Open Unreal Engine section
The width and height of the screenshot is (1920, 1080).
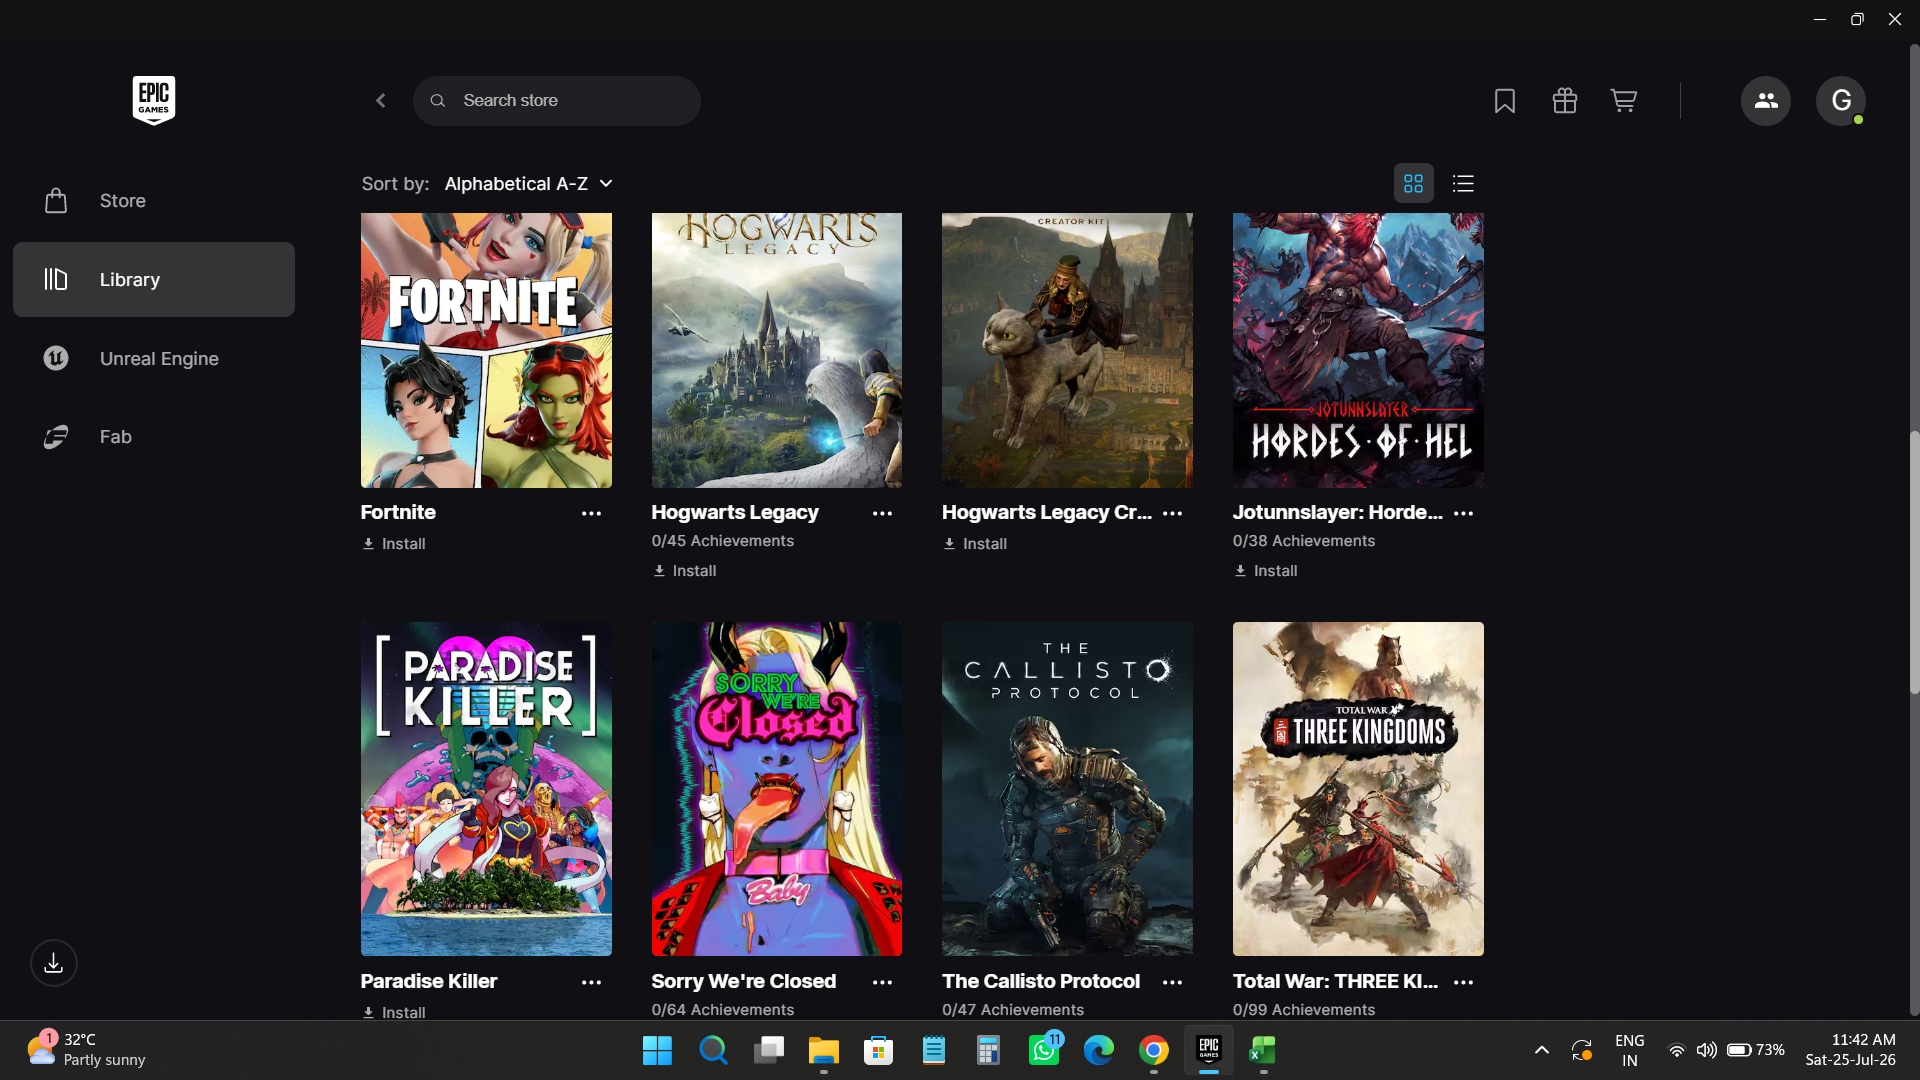pyautogui.click(x=154, y=358)
